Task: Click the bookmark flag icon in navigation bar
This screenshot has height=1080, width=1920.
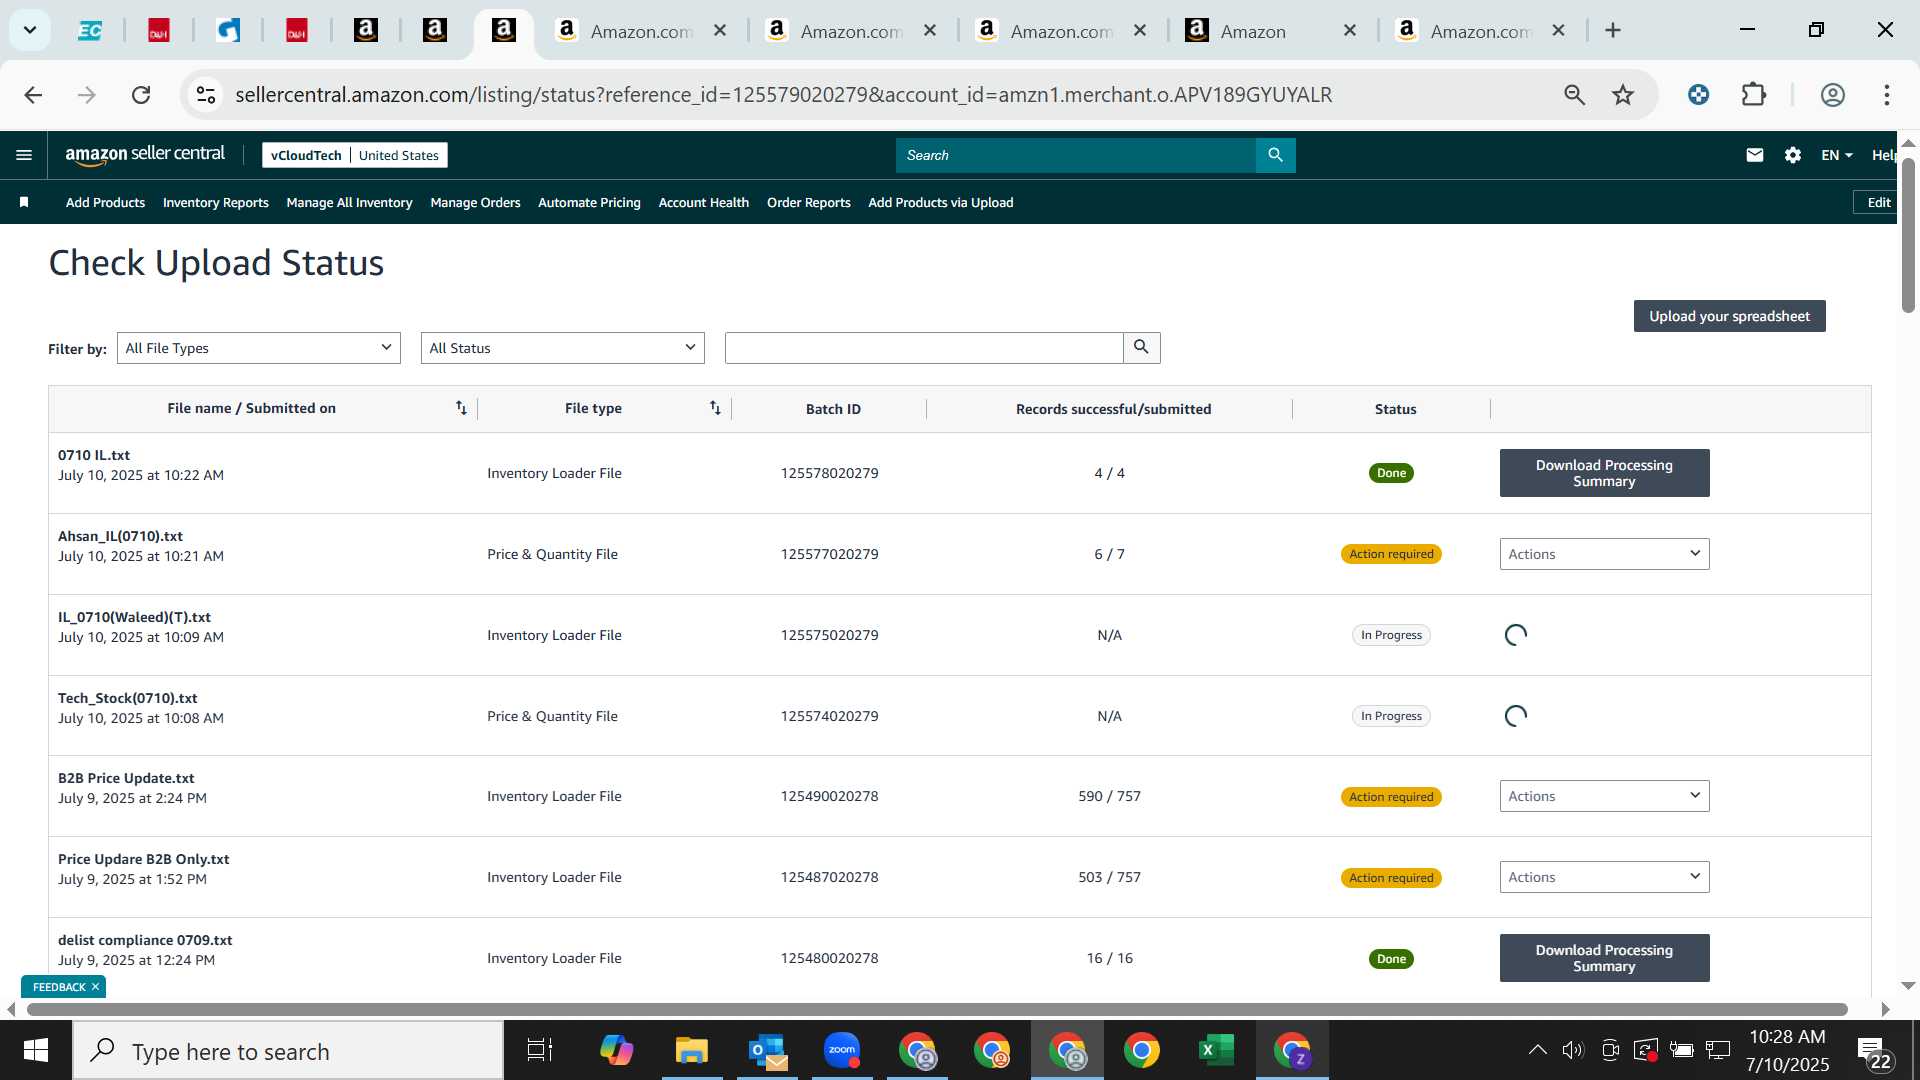Action: point(24,202)
